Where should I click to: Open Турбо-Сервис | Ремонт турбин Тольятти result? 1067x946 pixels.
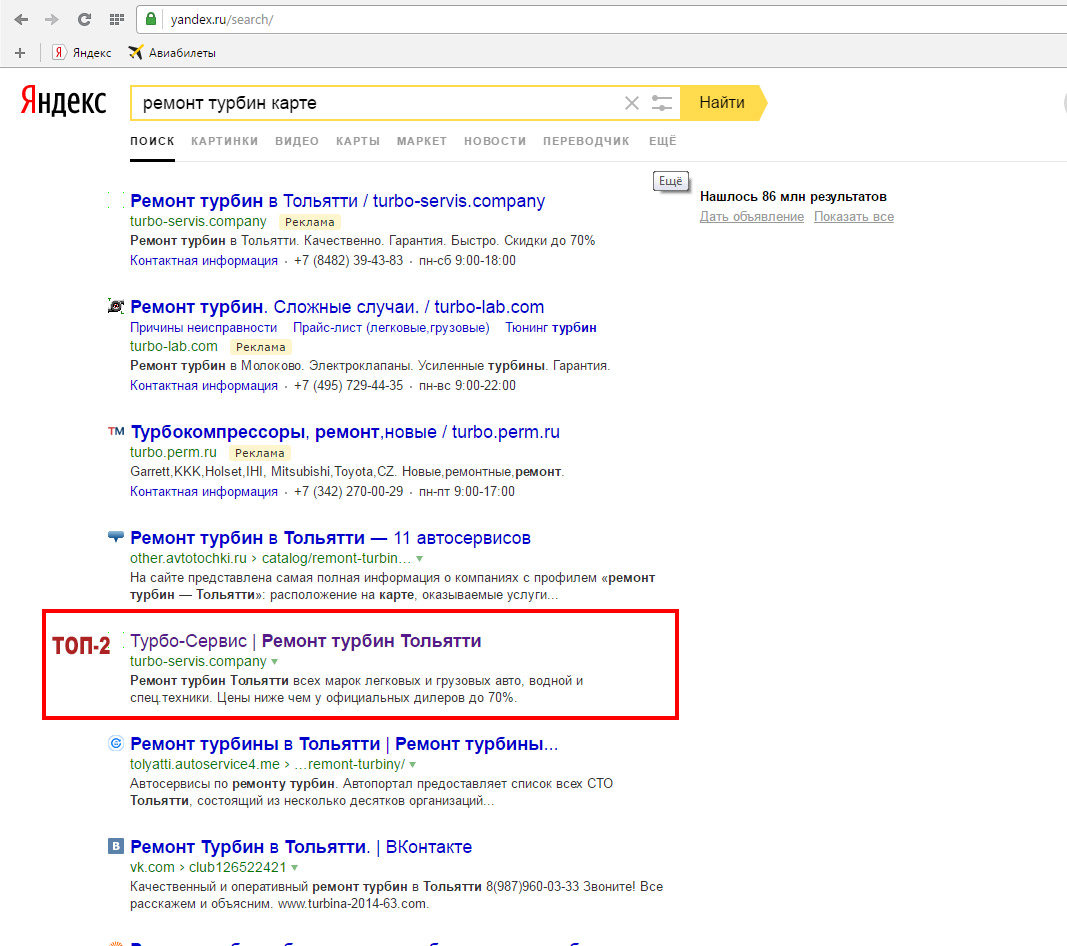[x=306, y=641]
